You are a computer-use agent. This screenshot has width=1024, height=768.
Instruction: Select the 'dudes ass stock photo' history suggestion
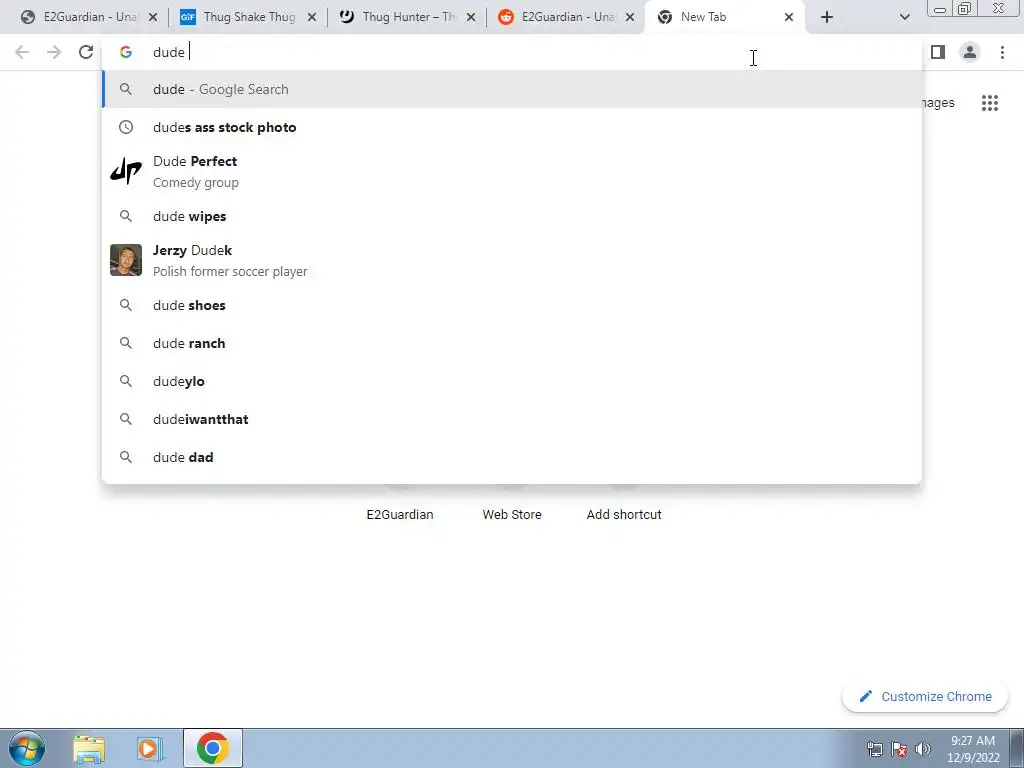pos(512,127)
